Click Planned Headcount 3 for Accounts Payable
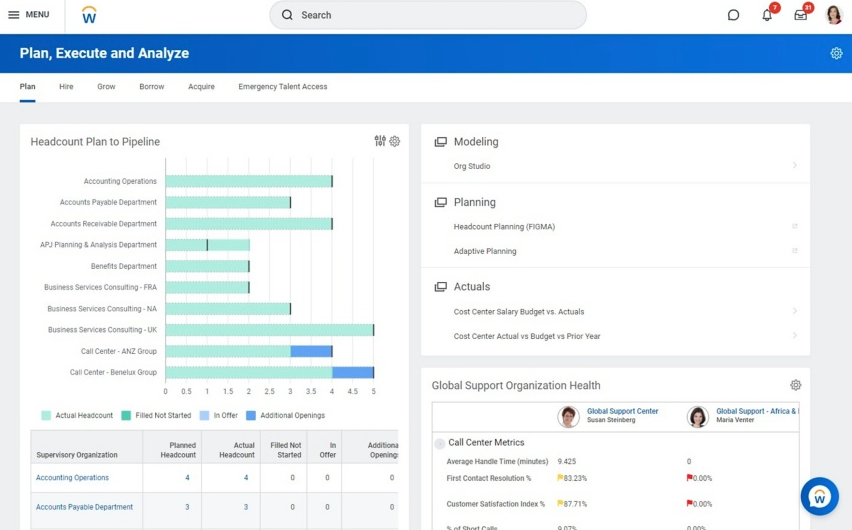The width and height of the screenshot is (852, 530). click(x=187, y=507)
